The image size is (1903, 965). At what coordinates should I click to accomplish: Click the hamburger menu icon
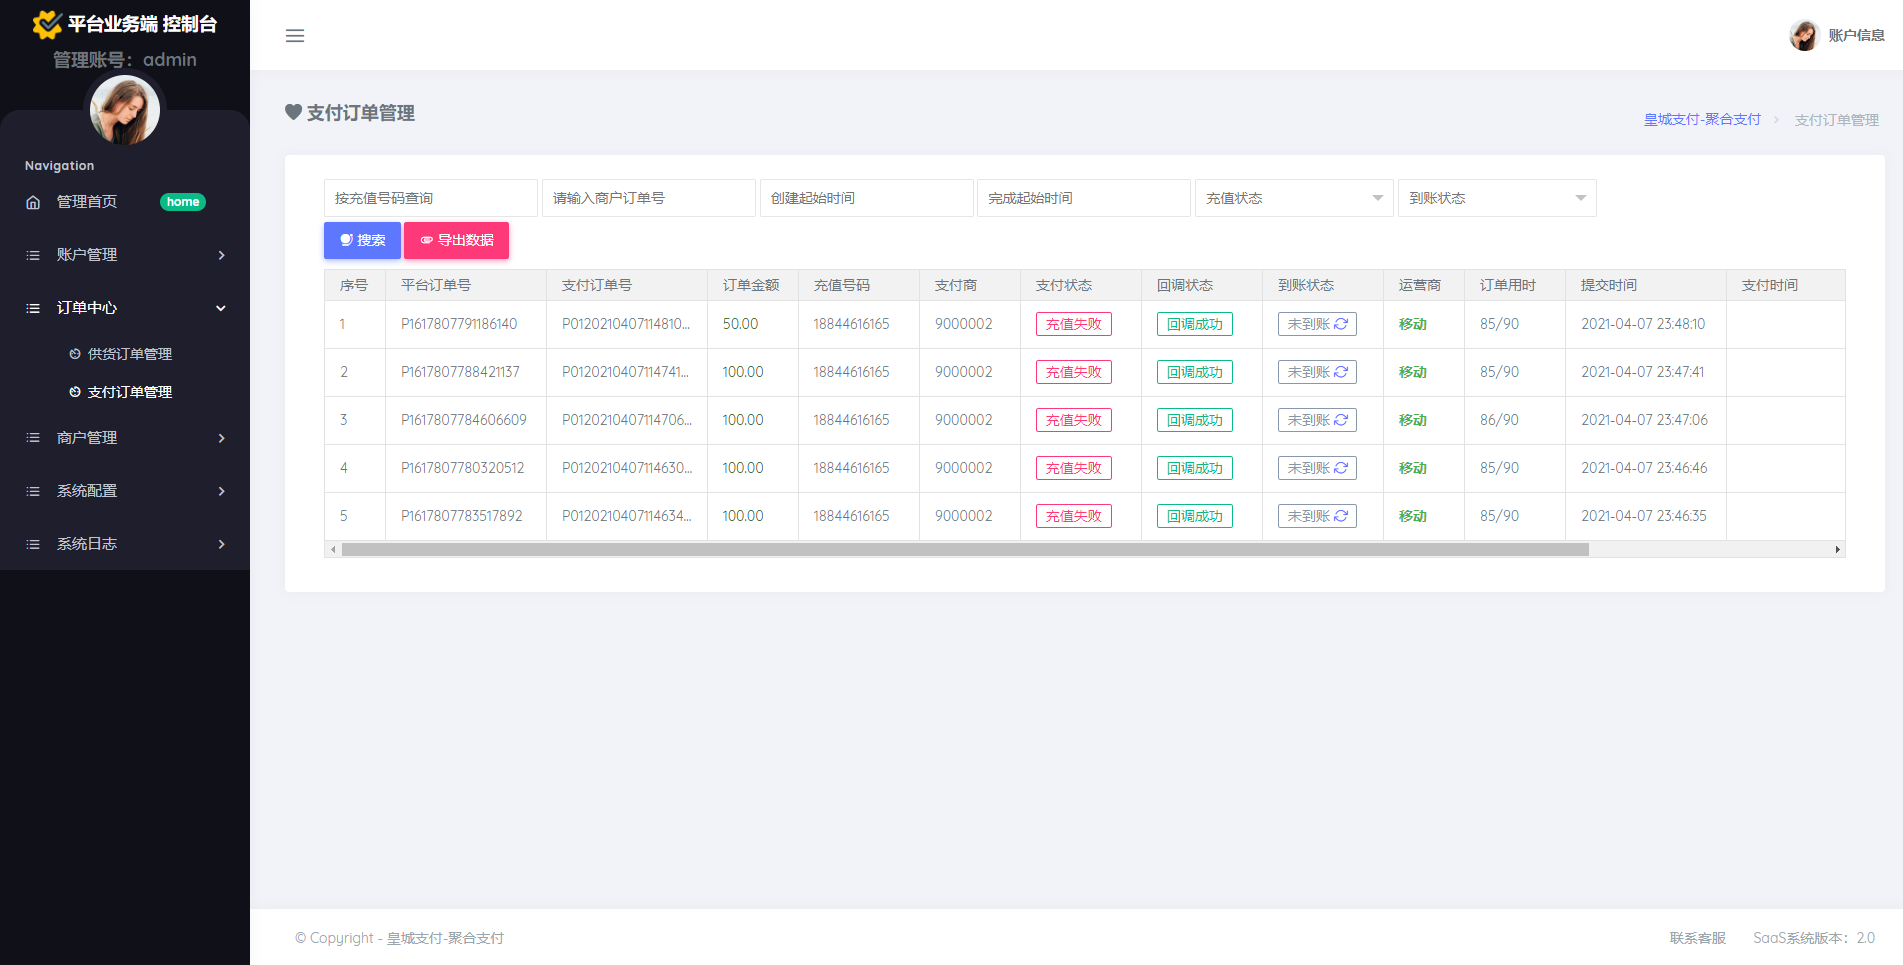click(x=295, y=36)
